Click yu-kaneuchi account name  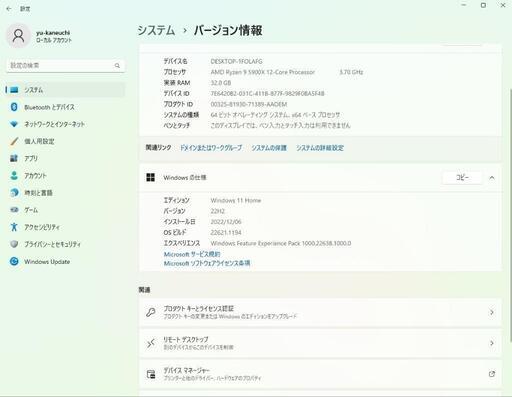click(x=53, y=33)
